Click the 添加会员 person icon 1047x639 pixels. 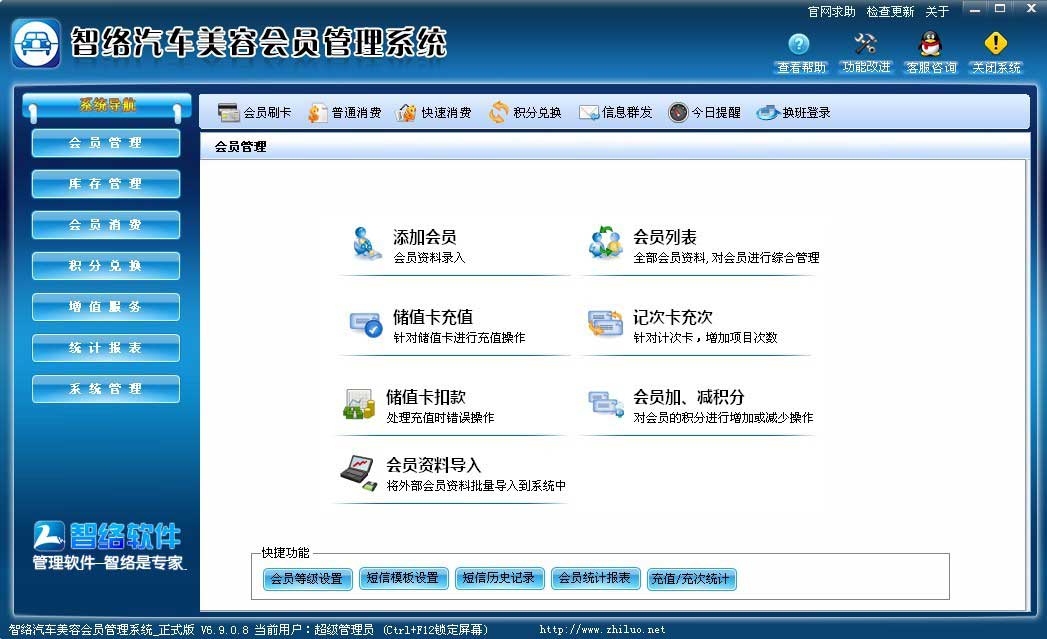[x=366, y=244]
